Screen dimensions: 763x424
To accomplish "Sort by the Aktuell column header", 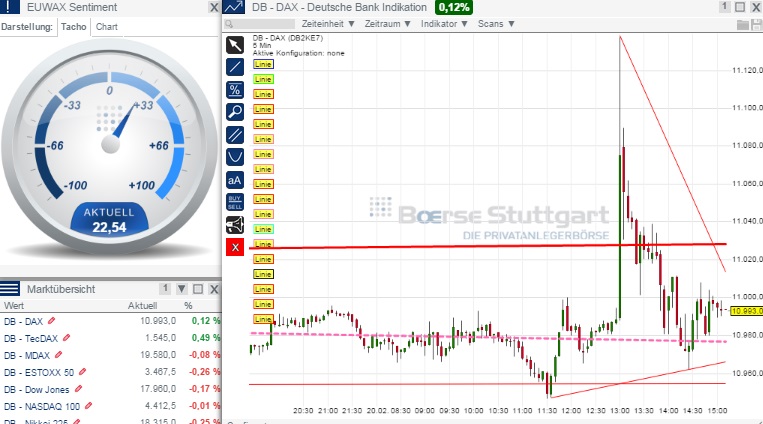I will pos(142,306).
